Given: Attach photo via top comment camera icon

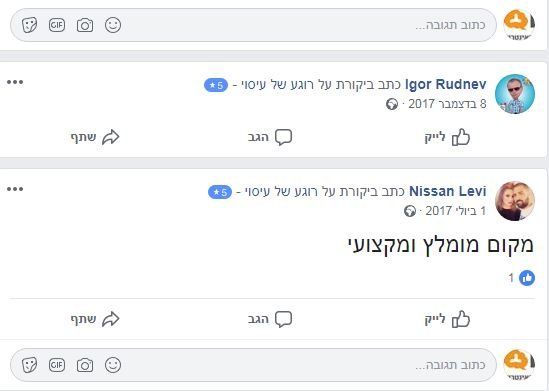Looking at the screenshot, I should pos(85,26).
